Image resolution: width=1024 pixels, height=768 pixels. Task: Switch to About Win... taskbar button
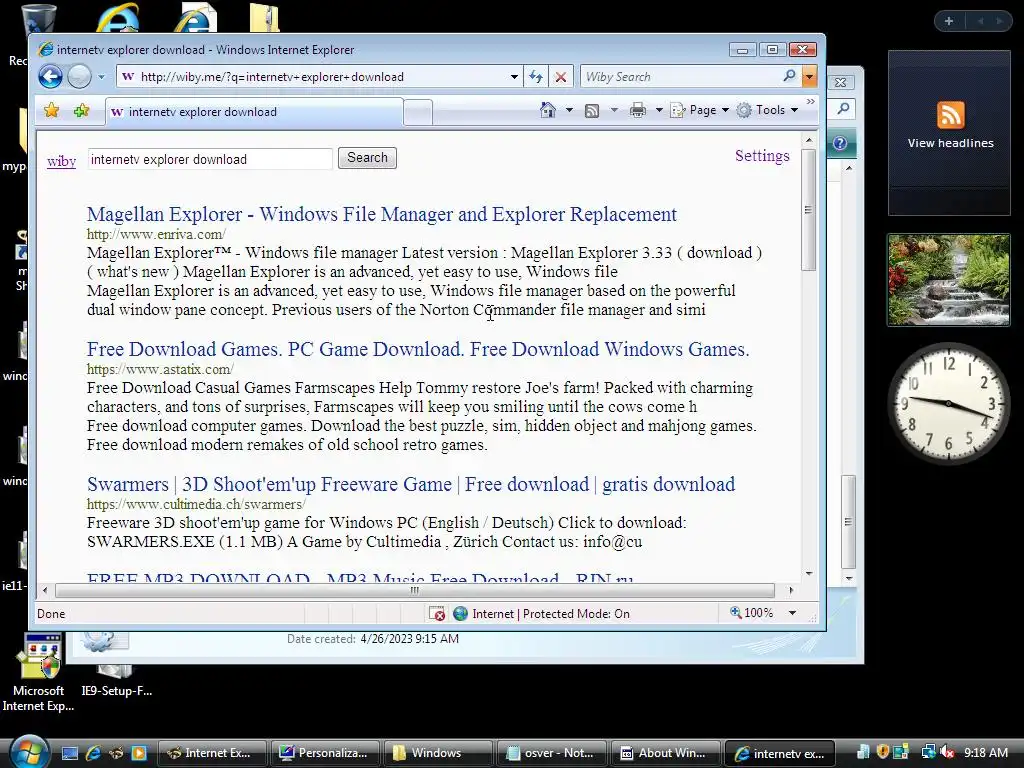point(664,753)
